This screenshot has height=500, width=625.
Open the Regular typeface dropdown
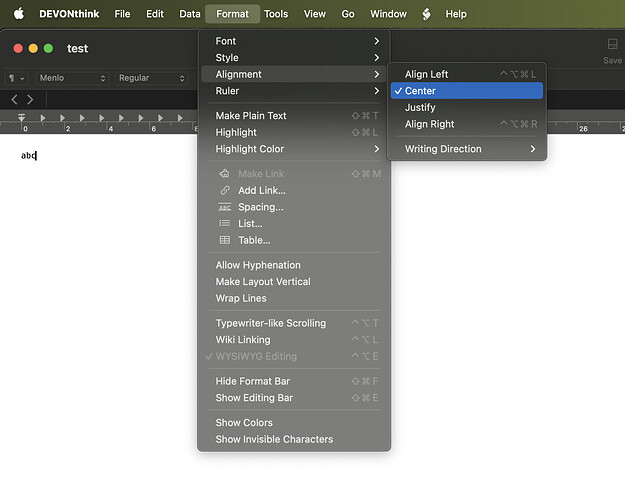[x=151, y=78]
